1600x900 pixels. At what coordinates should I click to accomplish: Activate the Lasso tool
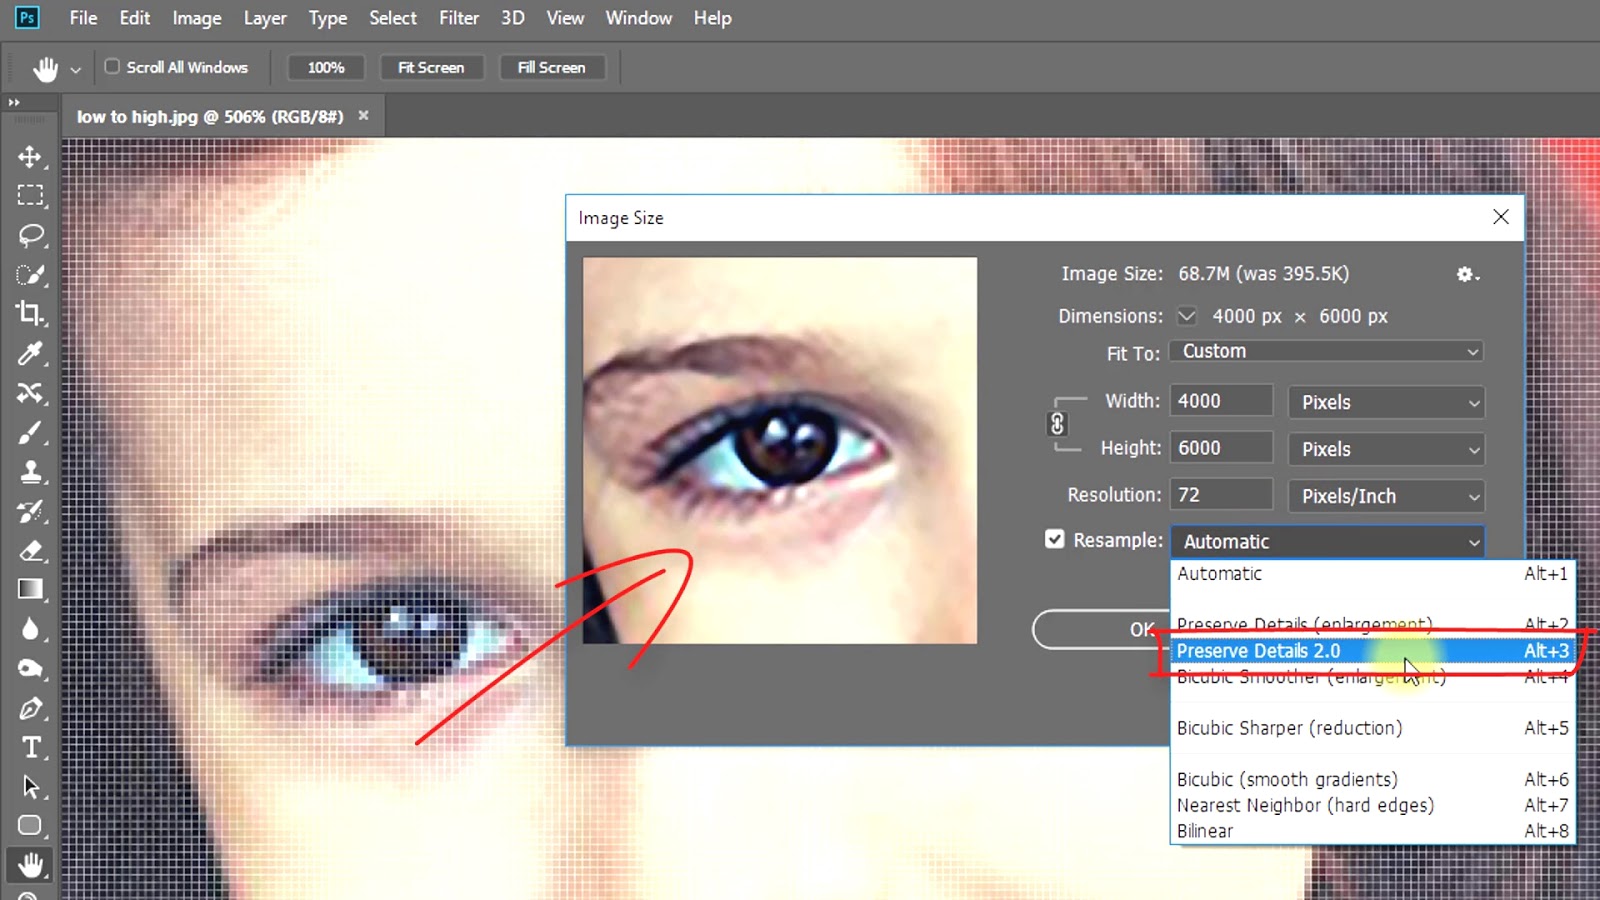coord(30,235)
